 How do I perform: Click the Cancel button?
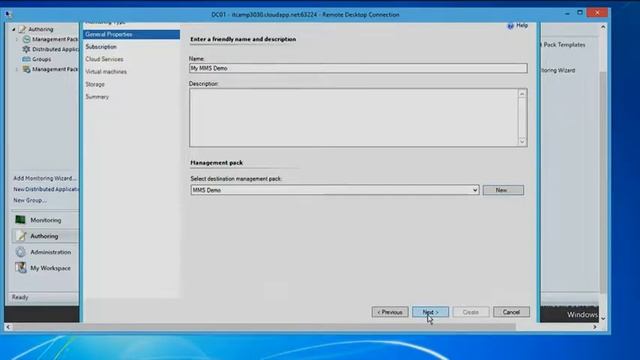511,312
